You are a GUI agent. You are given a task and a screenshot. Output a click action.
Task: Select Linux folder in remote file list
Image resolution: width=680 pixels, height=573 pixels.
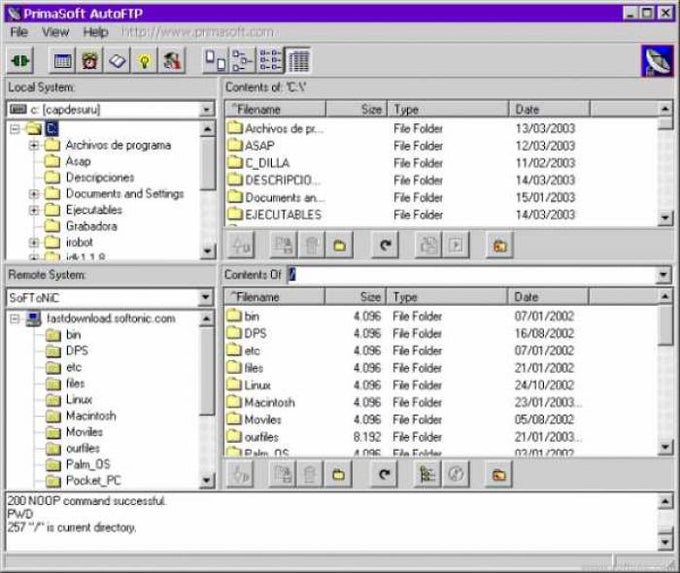click(258, 385)
